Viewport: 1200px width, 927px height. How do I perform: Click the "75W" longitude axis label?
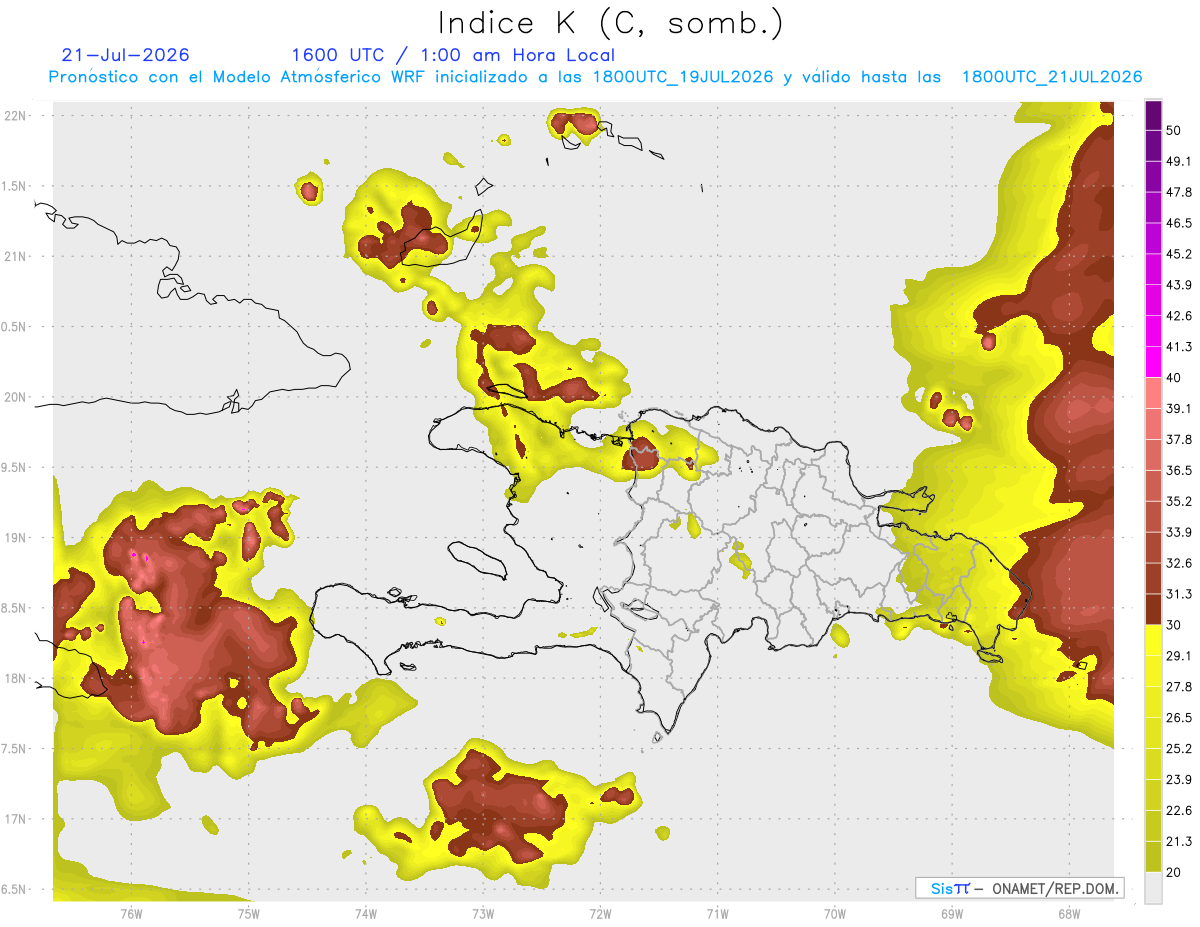coord(249,914)
